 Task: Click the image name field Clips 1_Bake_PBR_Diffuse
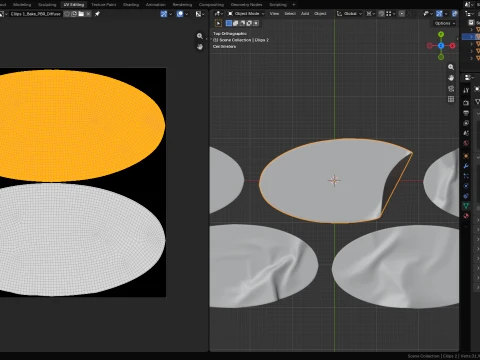pos(36,14)
